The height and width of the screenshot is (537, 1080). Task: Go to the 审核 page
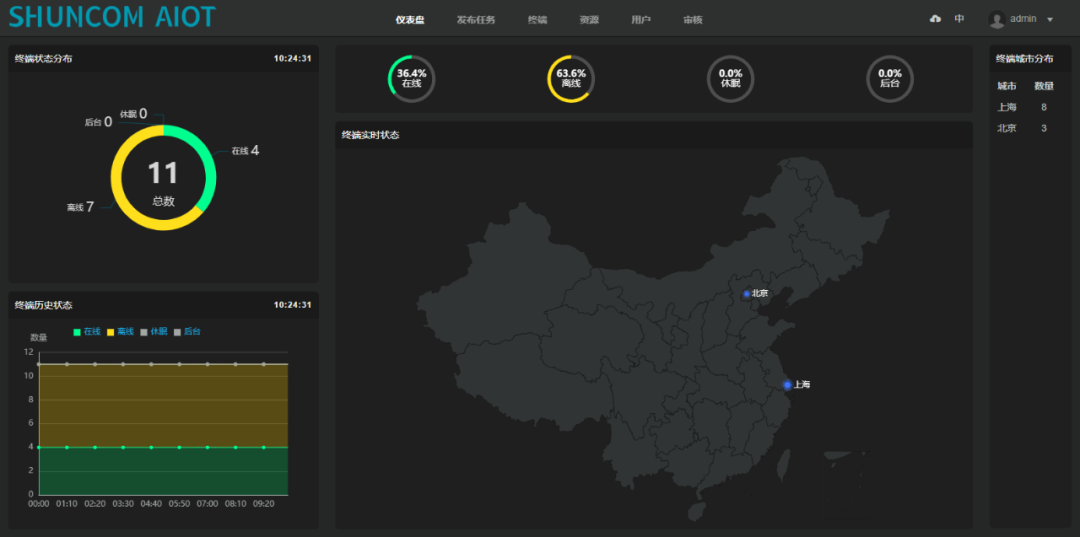(x=692, y=20)
